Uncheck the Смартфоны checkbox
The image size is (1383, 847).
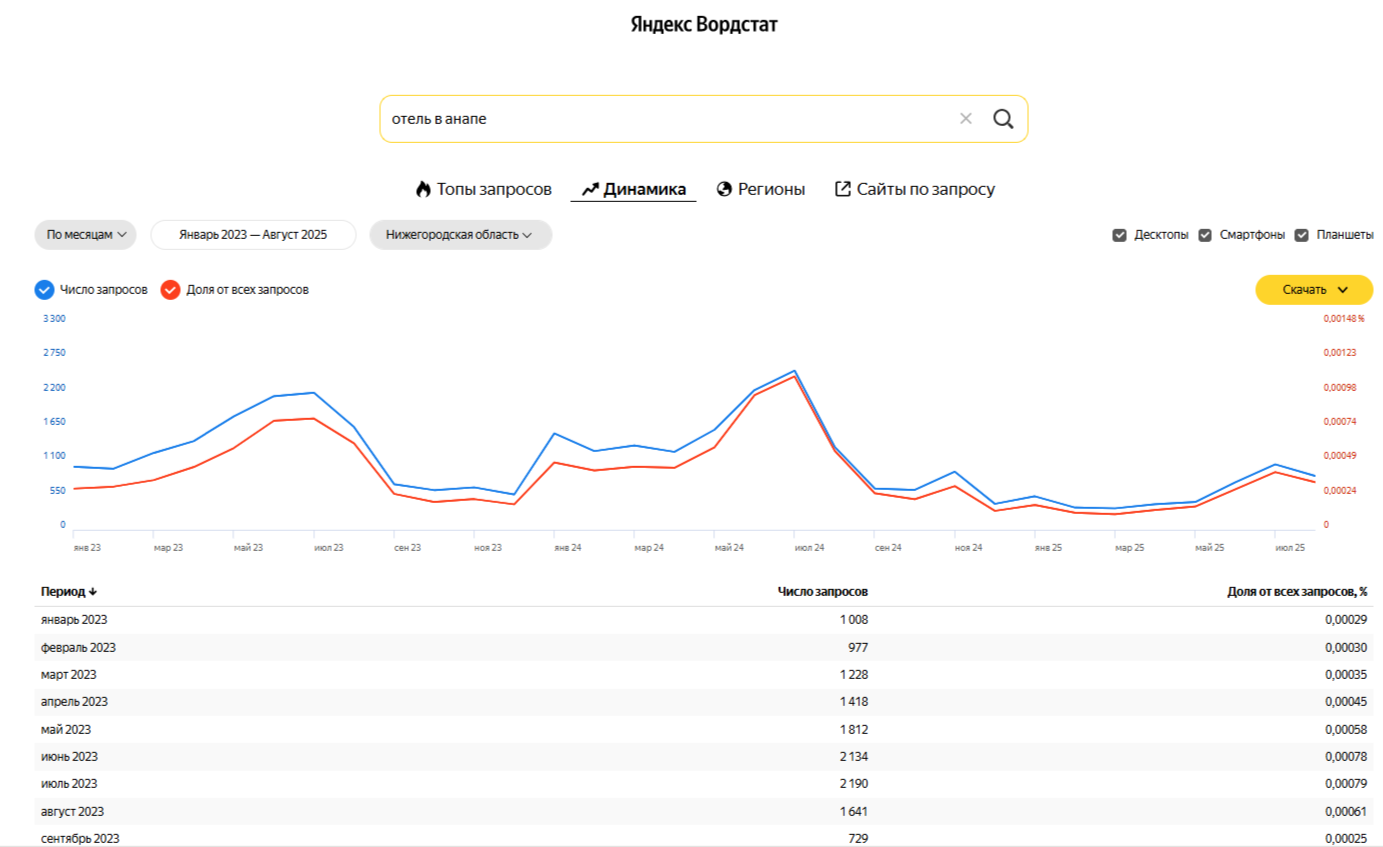click(1205, 234)
